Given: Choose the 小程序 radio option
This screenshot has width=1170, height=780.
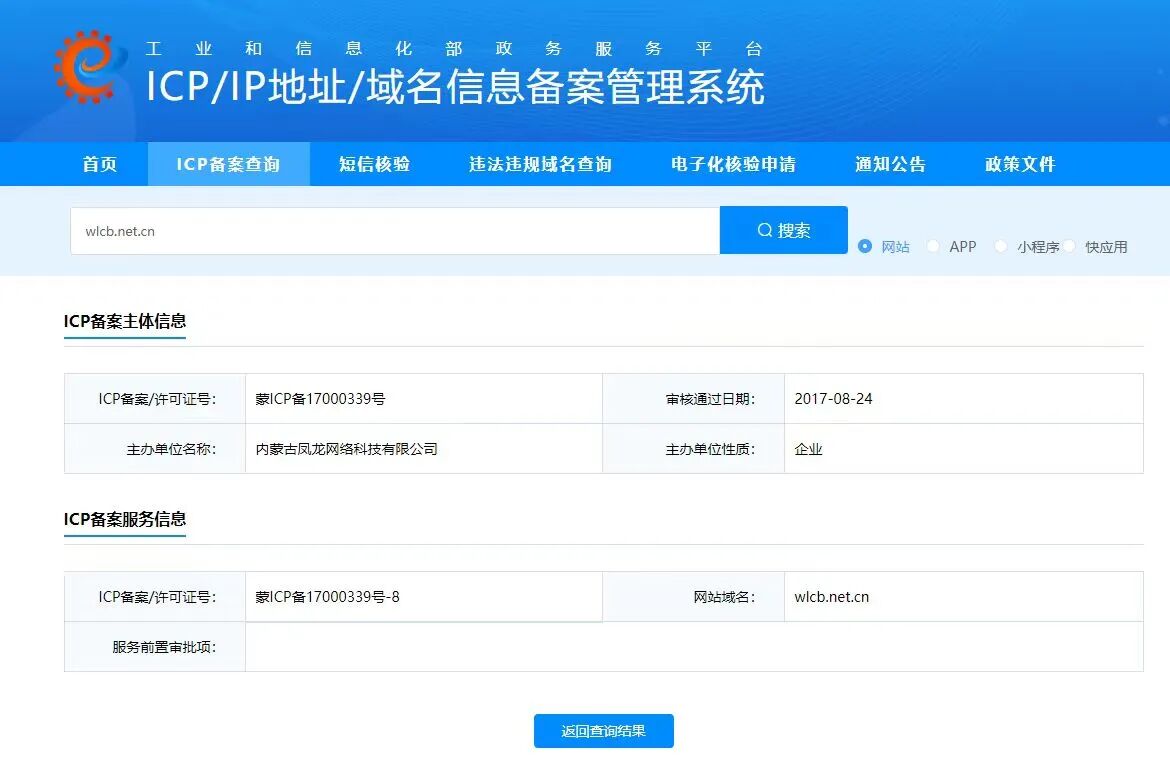Looking at the screenshot, I should click(1001, 246).
